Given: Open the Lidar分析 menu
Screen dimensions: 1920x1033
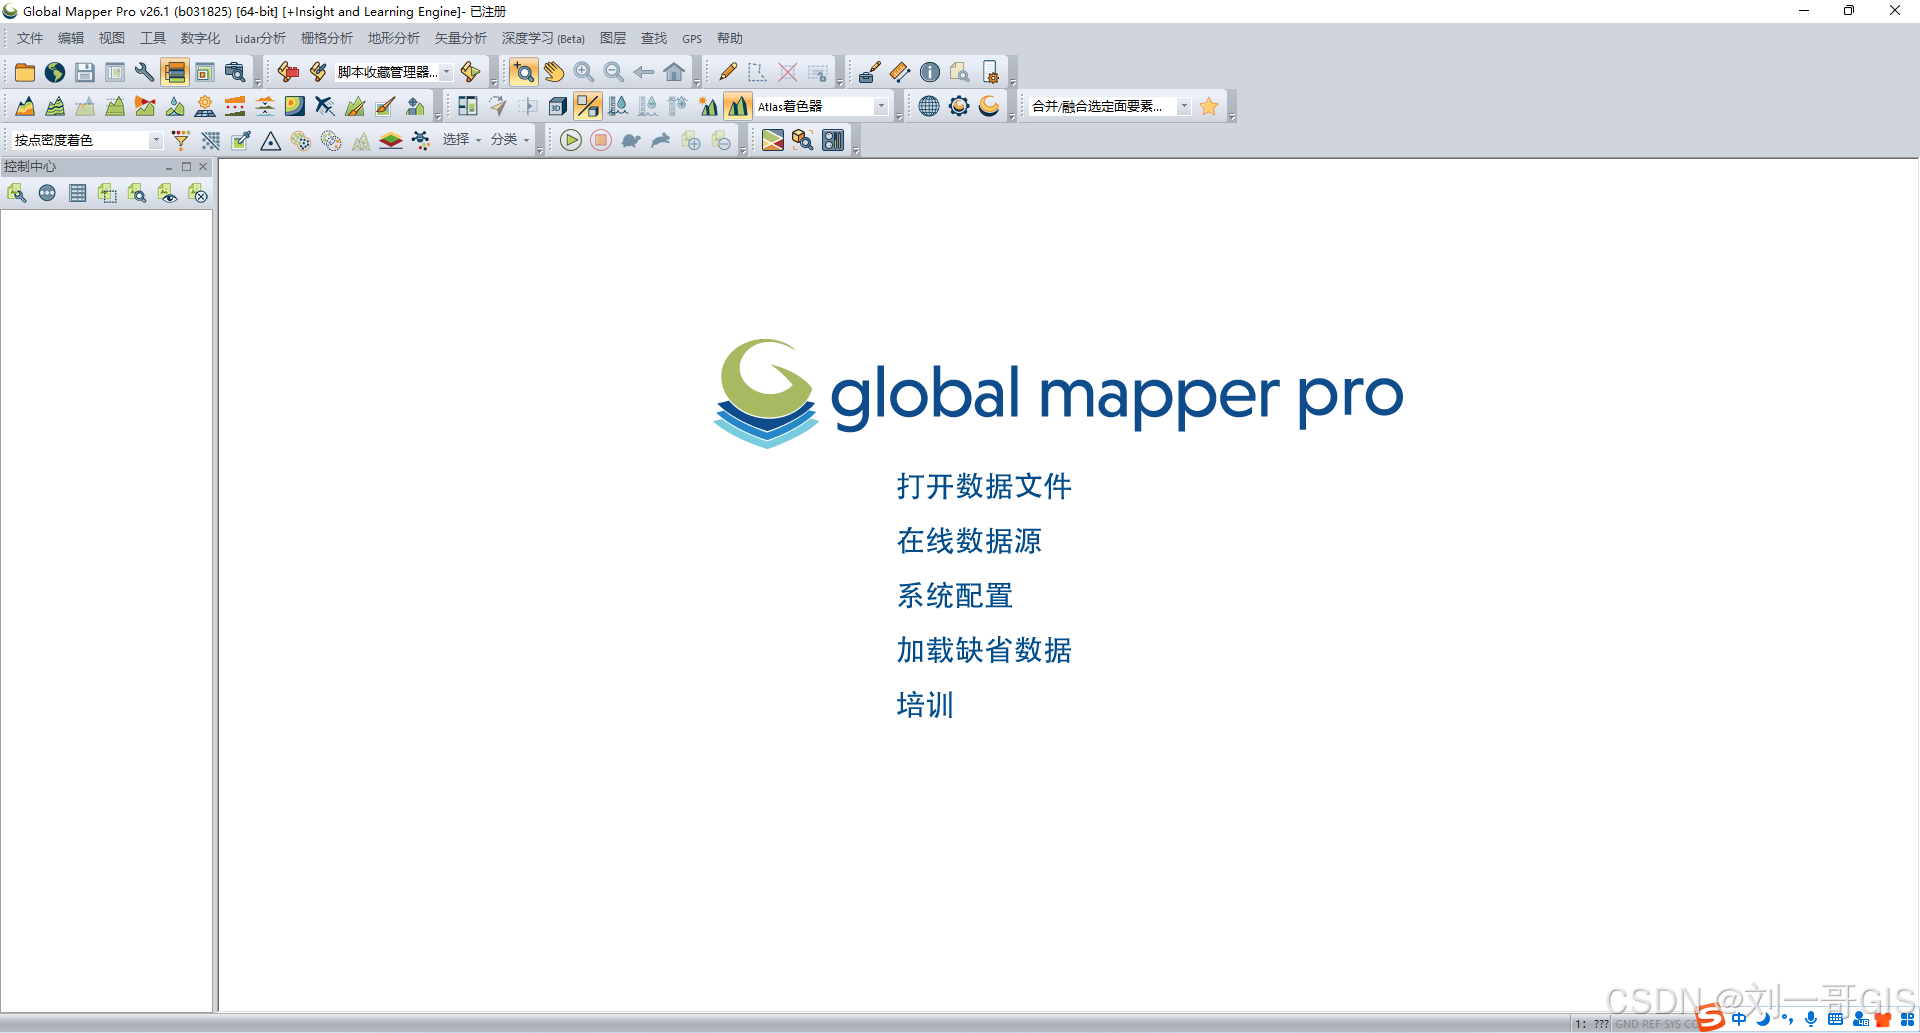Looking at the screenshot, I should point(260,38).
